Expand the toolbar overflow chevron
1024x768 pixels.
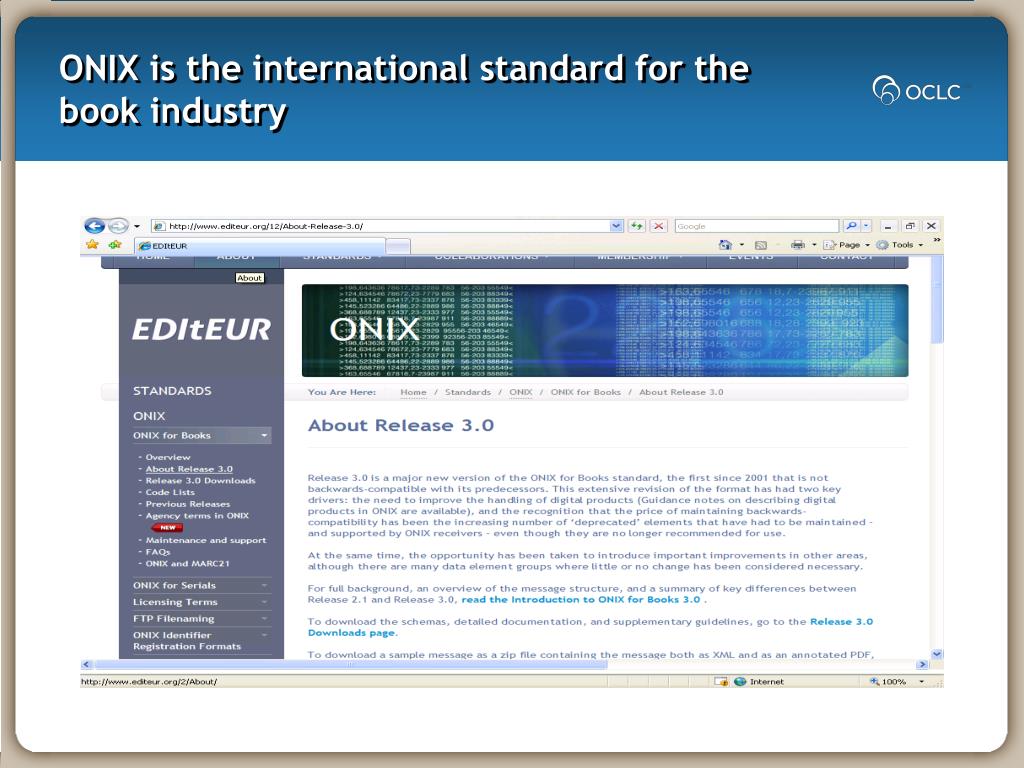pyautogui.click(x=936, y=240)
